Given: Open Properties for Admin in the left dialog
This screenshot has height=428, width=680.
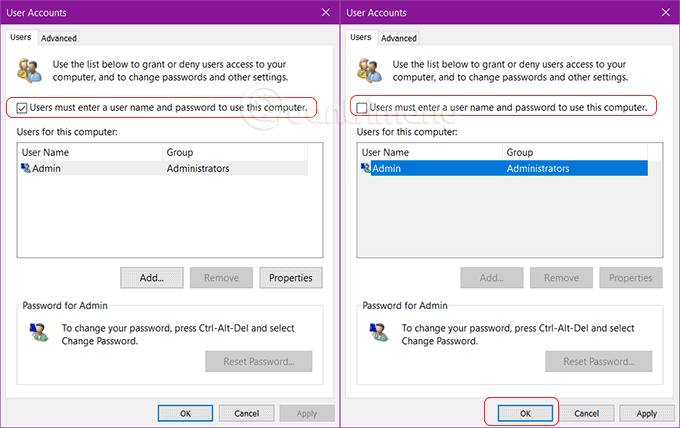Looking at the screenshot, I should pos(291,278).
